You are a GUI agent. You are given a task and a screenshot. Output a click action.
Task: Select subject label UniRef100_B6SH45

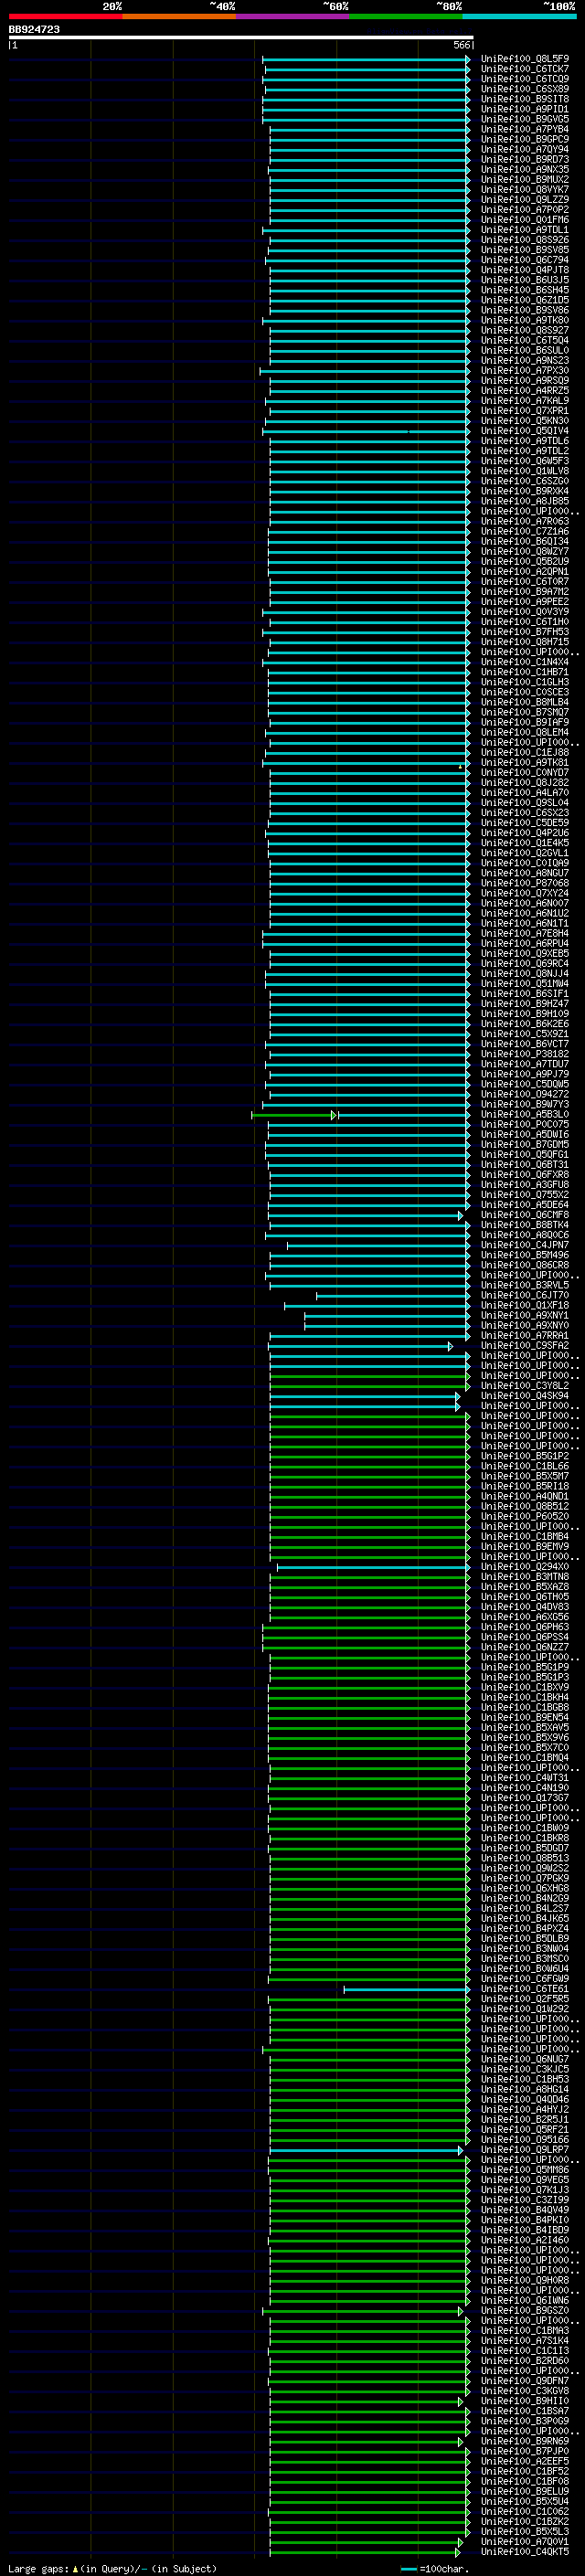pyautogui.click(x=525, y=290)
